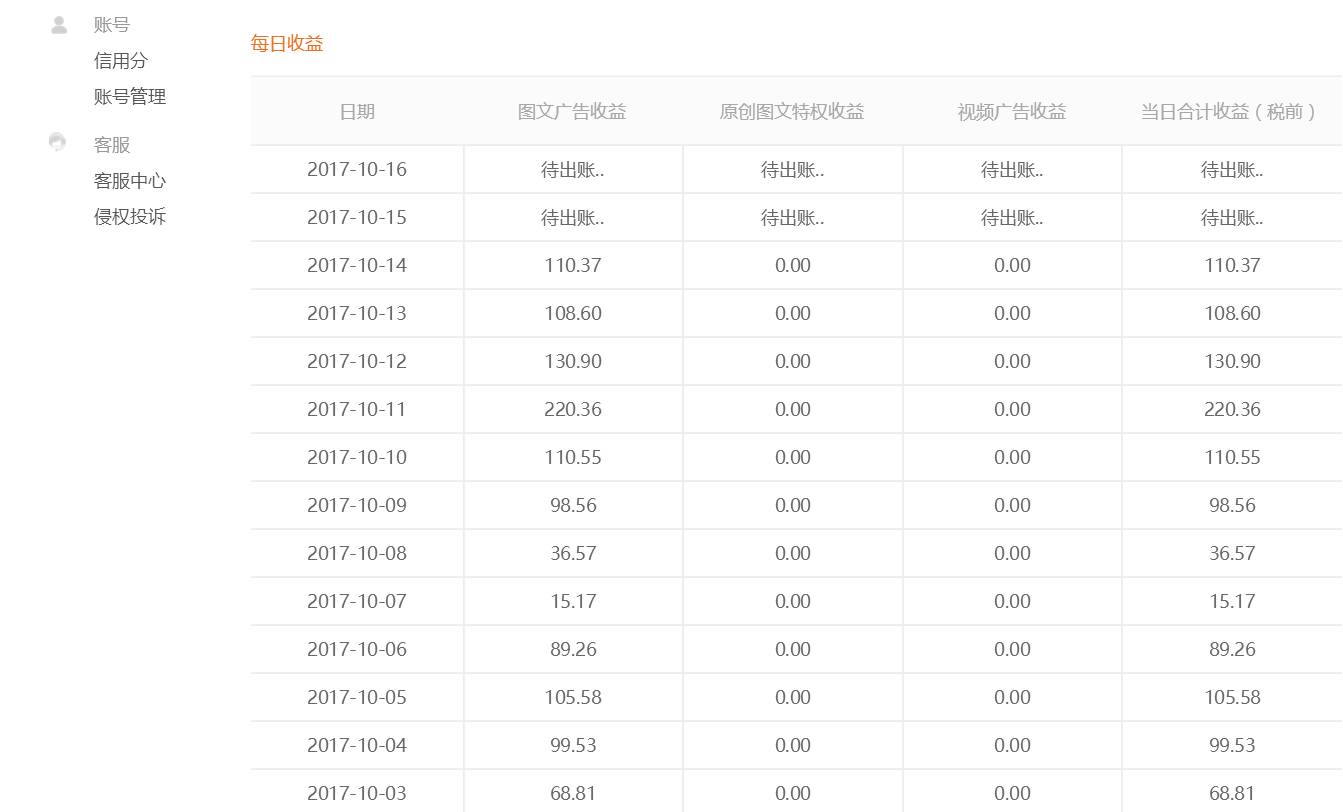Screen dimensions: 1343x812
Task: Open 账号管理 settings
Action: point(129,96)
